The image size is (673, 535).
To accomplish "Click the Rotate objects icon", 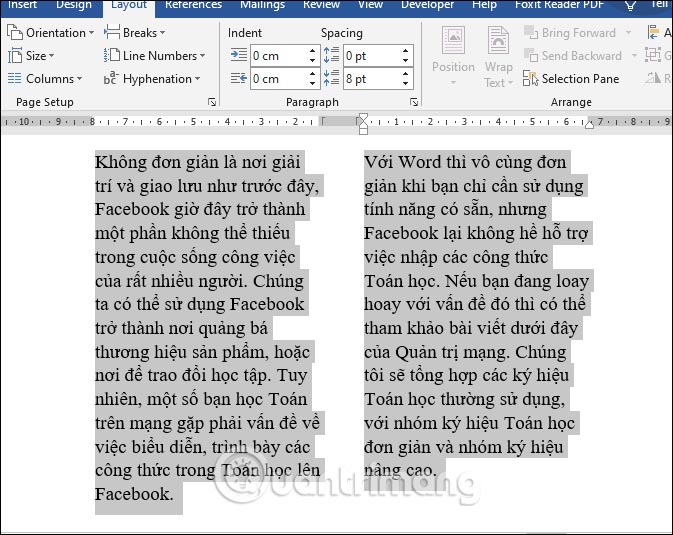I will 653,79.
